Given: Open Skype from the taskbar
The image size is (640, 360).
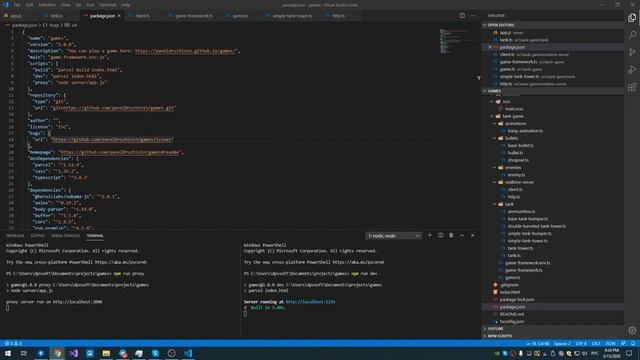Looking at the screenshot, I should pyautogui.click(x=155, y=353).
